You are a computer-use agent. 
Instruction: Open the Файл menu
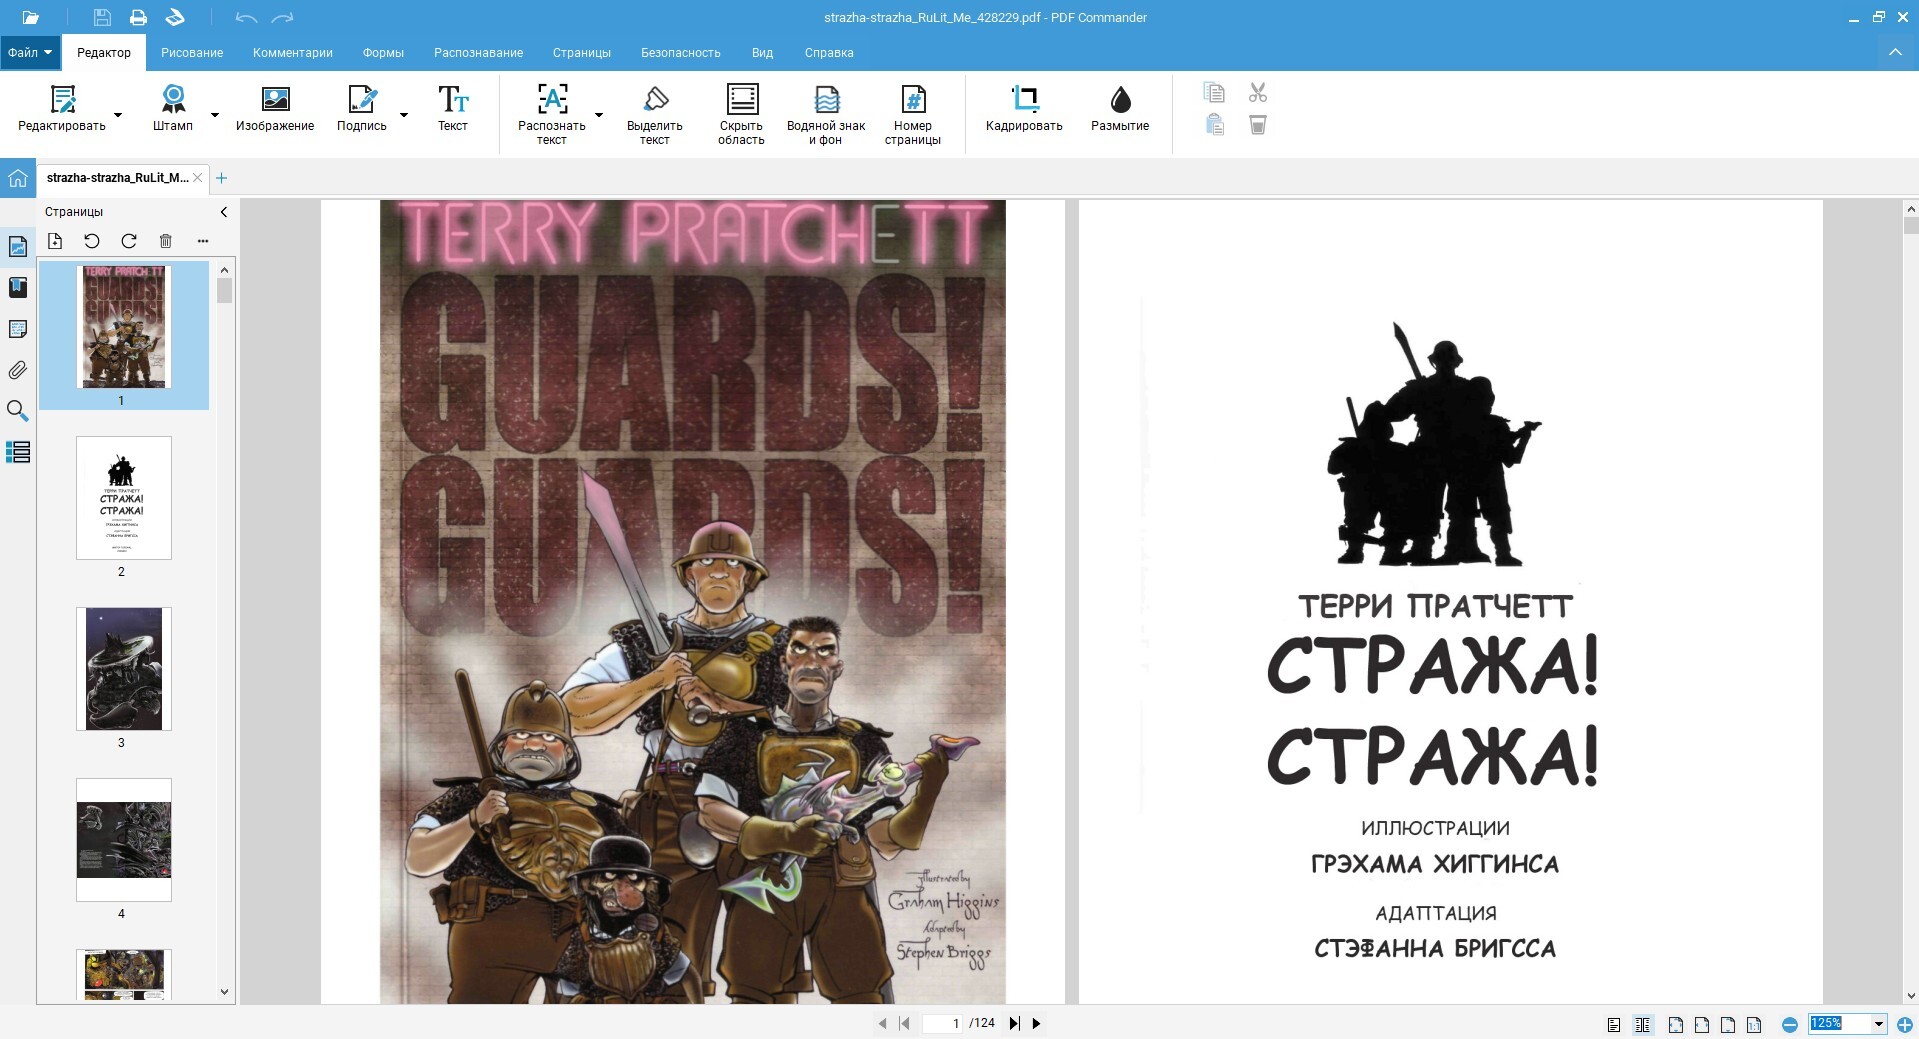coord(29,53)
